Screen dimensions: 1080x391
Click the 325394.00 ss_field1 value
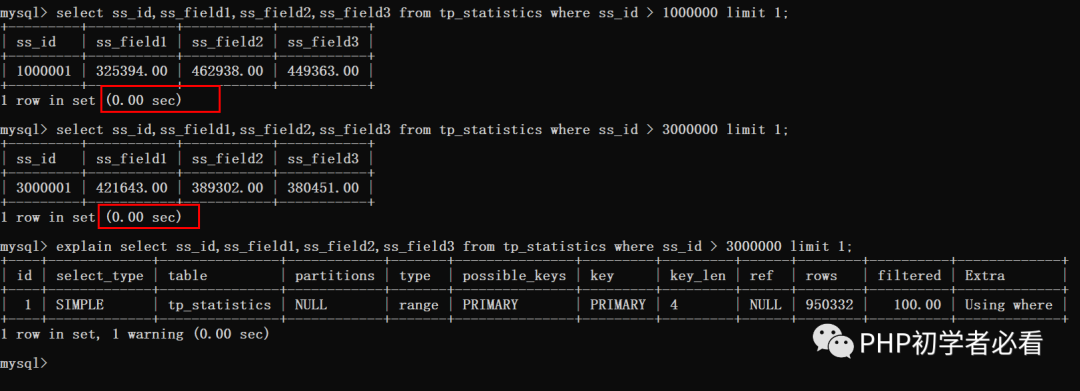(132, 71)
